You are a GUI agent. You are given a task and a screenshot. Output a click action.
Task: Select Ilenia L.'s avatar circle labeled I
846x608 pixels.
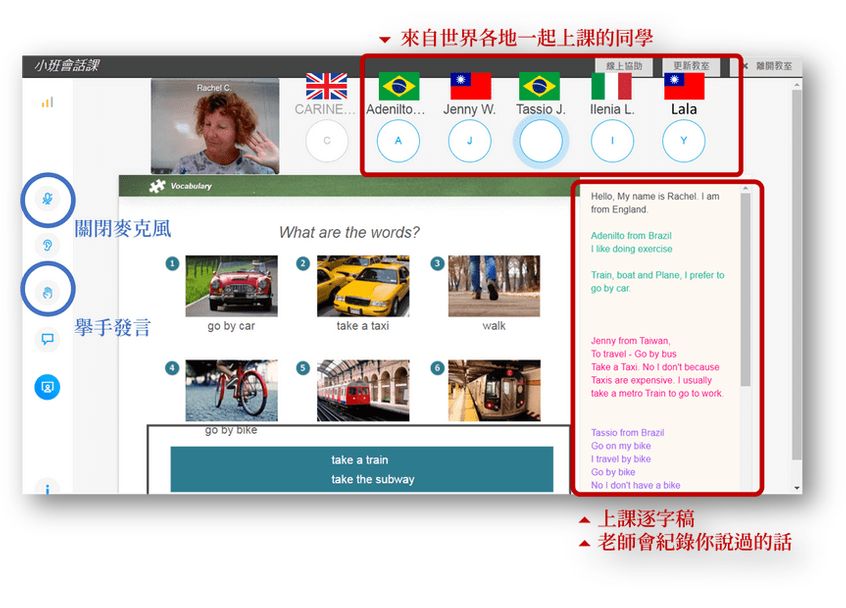[612, 141]
